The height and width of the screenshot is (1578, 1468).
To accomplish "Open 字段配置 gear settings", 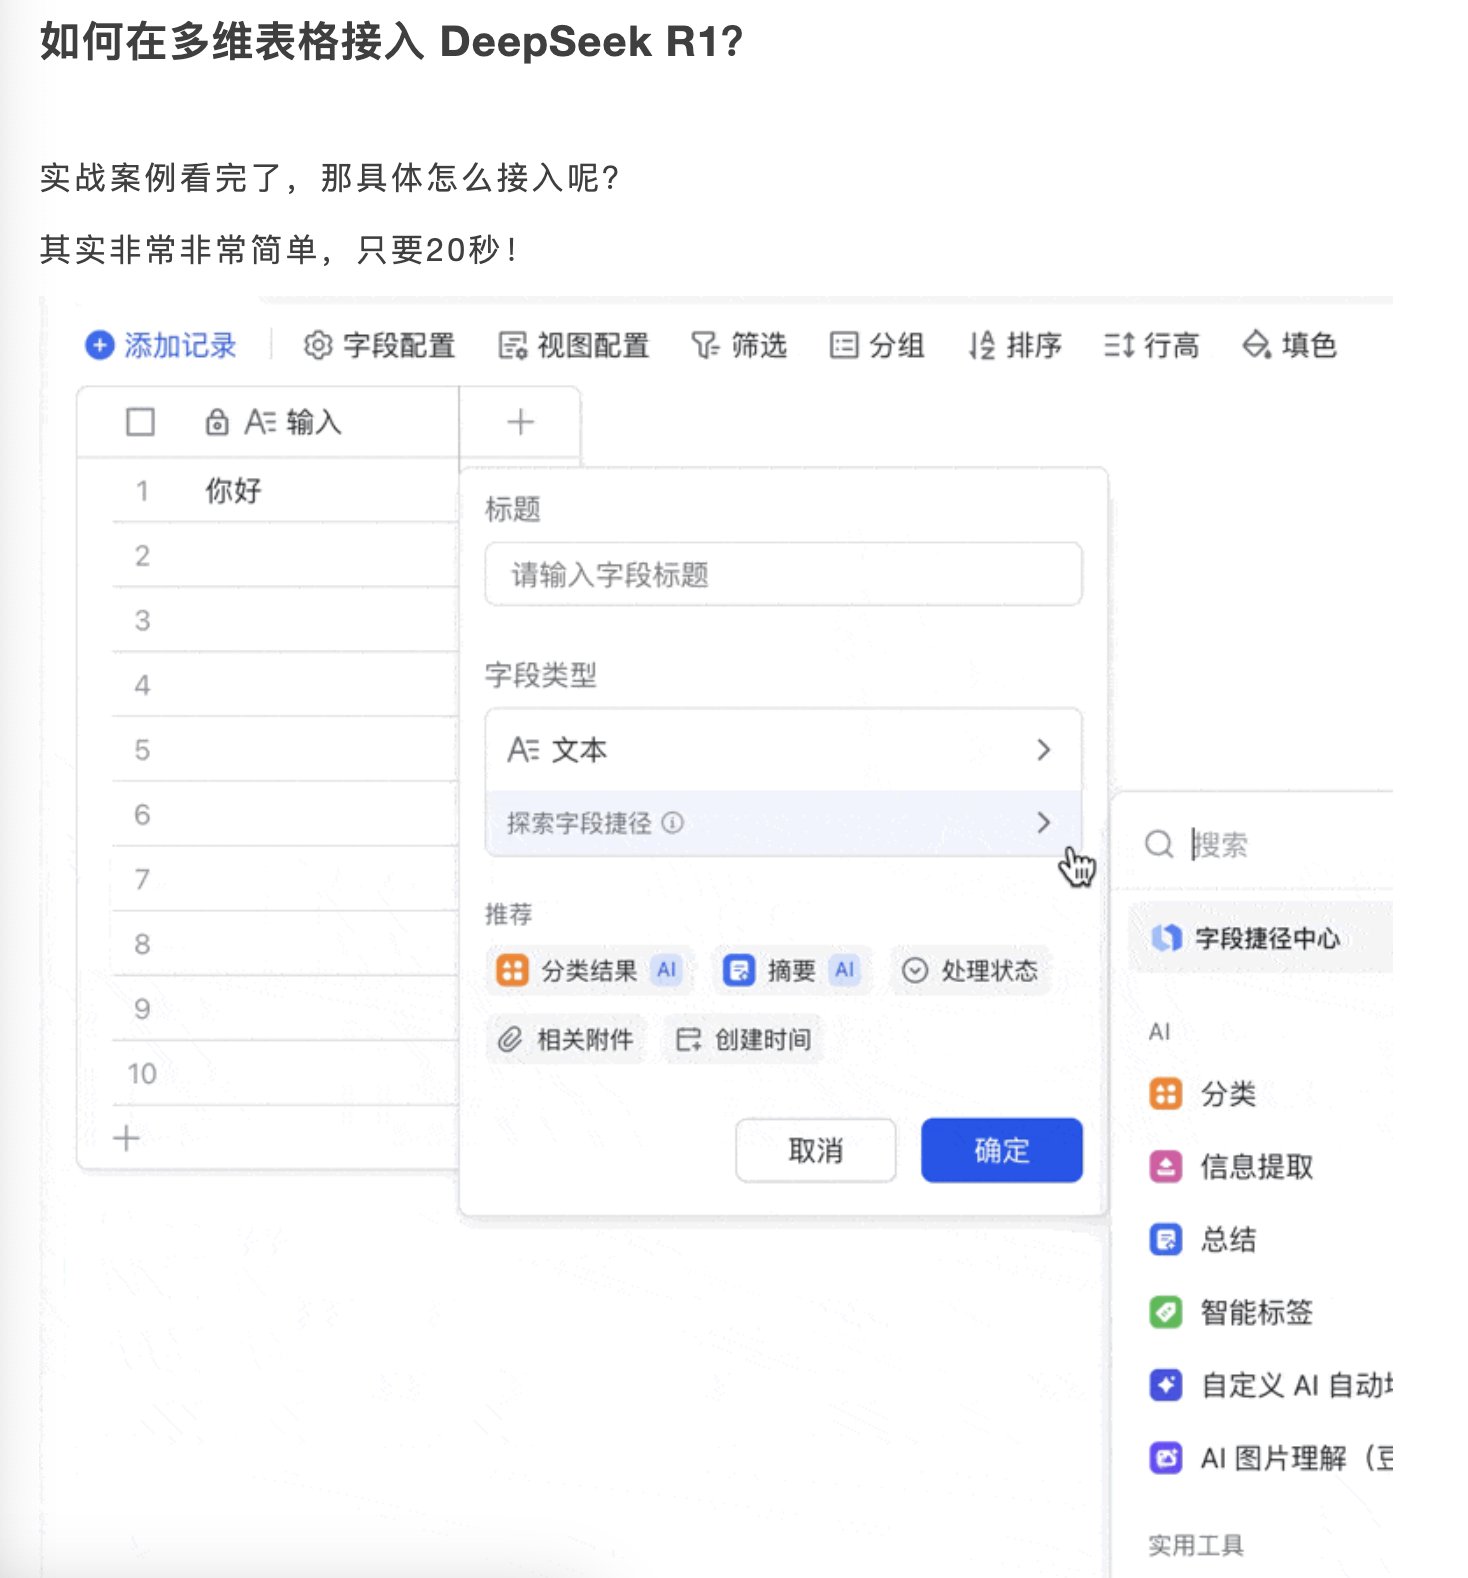I will point(318,345).
